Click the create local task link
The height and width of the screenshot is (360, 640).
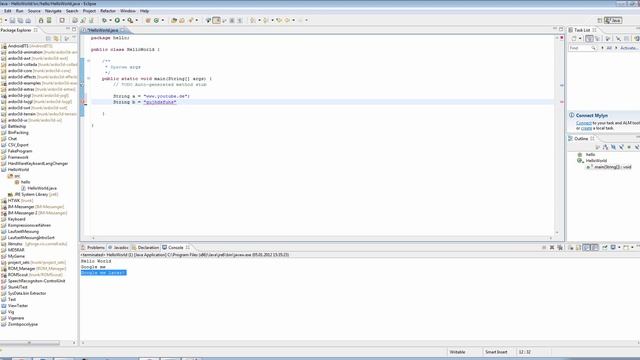(587, 128)
